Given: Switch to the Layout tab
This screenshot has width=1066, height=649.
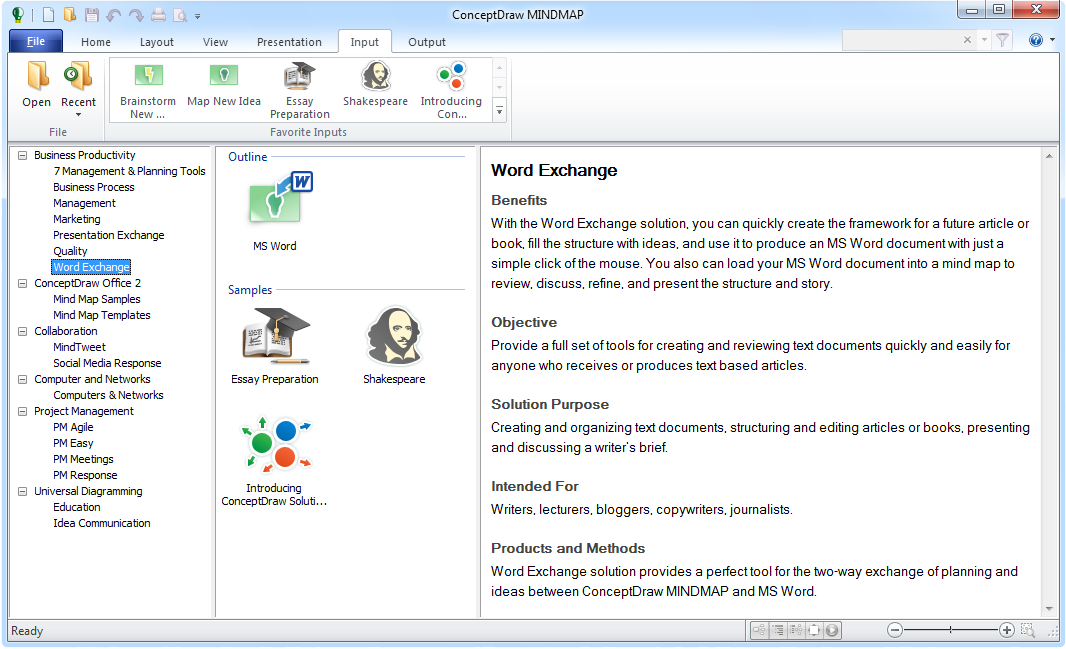Looking at the screenshot, I should click(156, 42).
